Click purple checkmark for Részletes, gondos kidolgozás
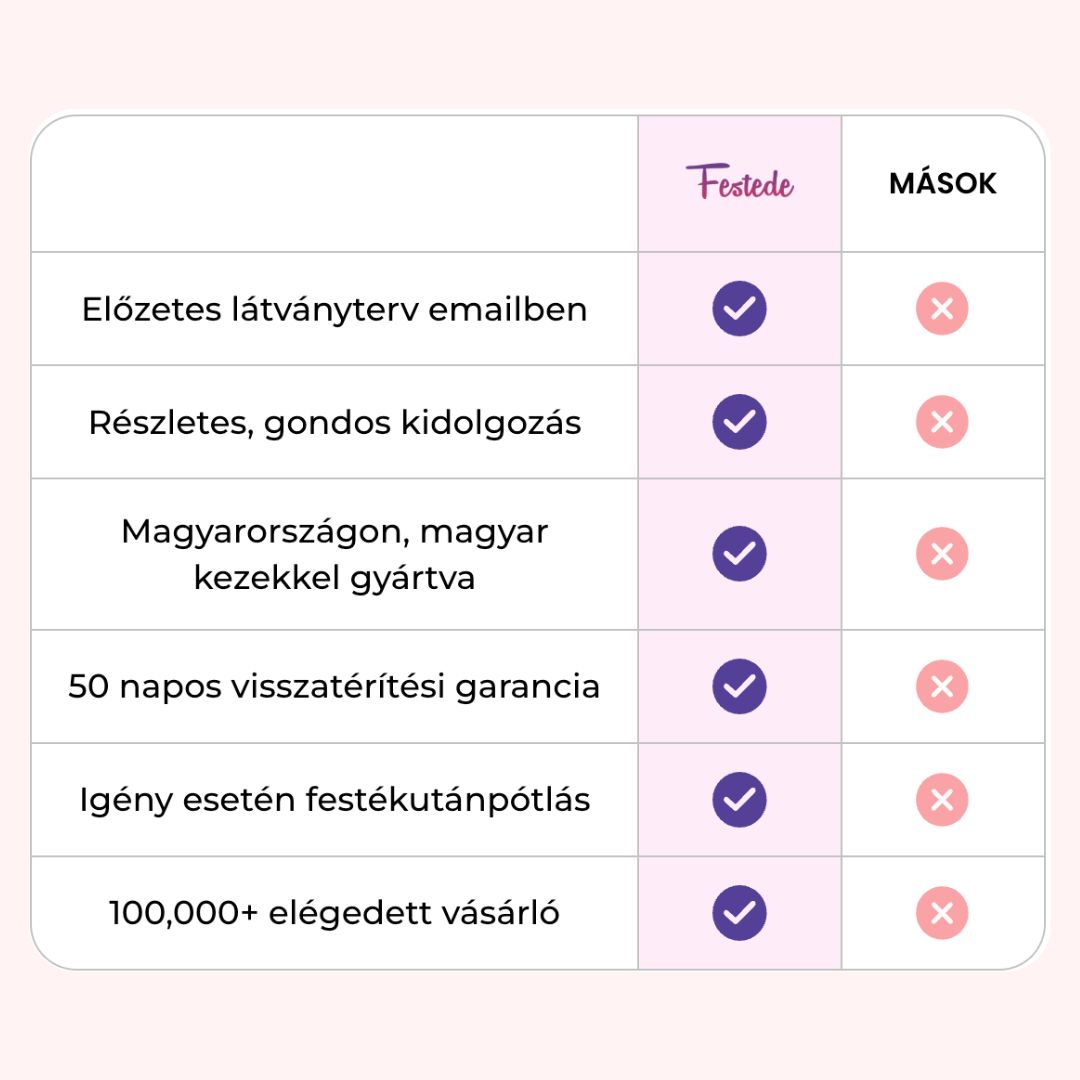 (739, 422)
